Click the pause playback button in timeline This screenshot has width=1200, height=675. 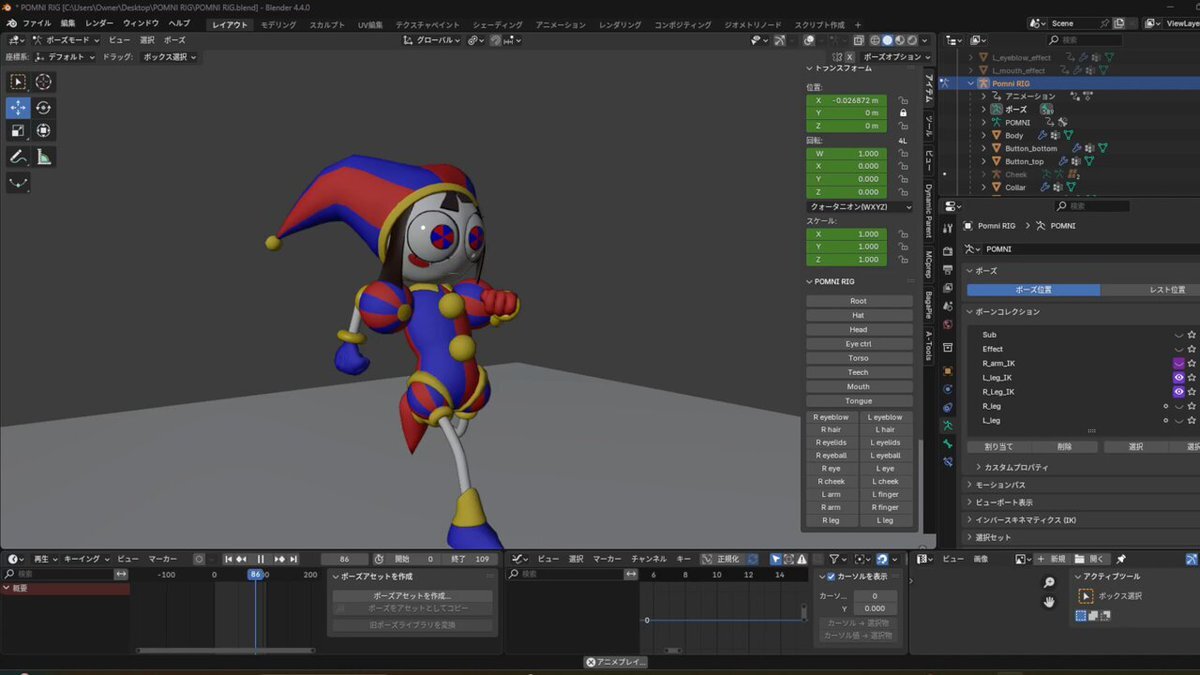pos(261,559)
